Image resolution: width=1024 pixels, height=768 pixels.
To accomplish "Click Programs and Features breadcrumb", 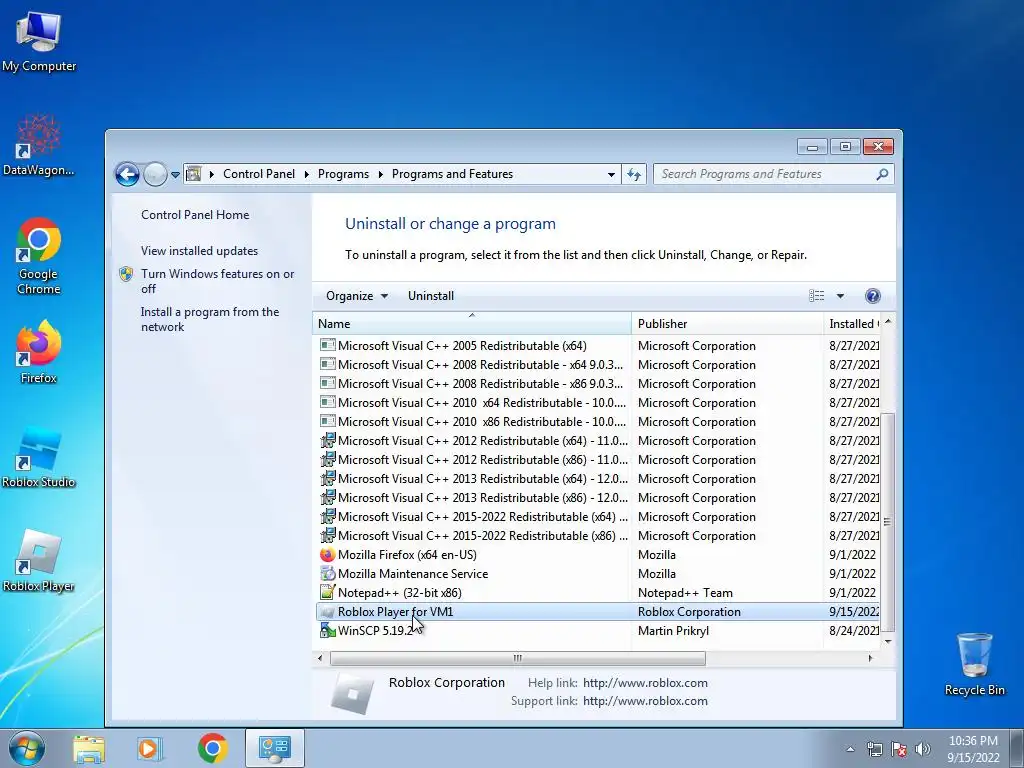I will click(452, 174).
